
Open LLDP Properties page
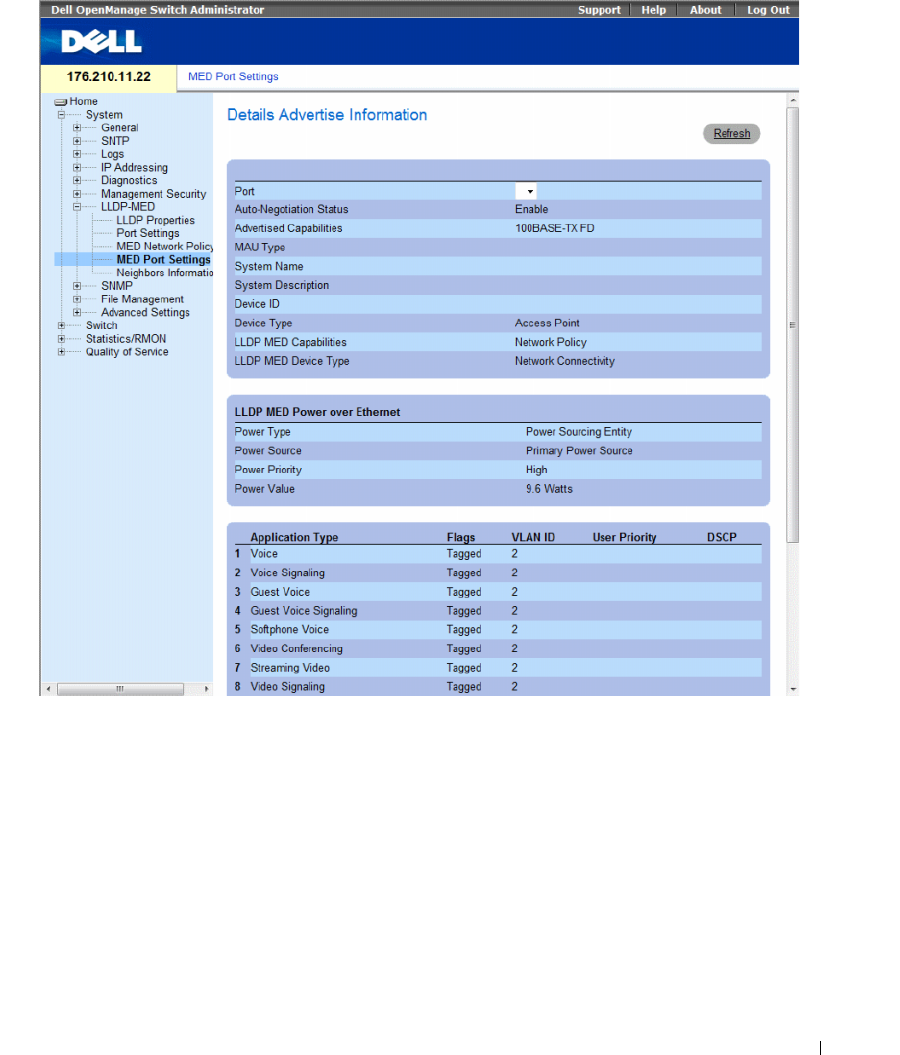155,220
